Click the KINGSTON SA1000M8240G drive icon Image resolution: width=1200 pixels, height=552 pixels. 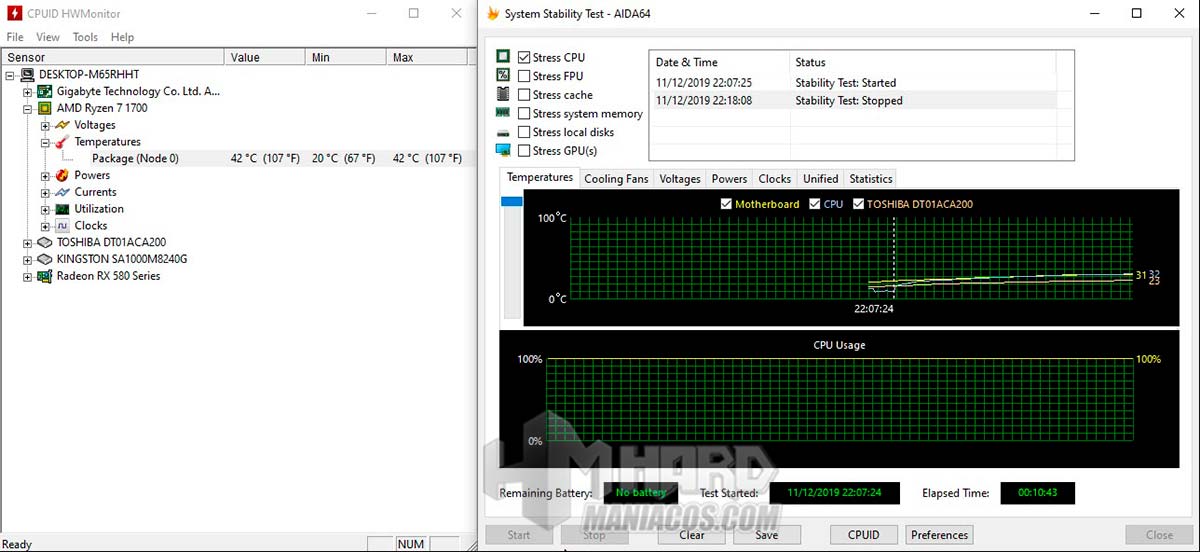click(45, 259)
